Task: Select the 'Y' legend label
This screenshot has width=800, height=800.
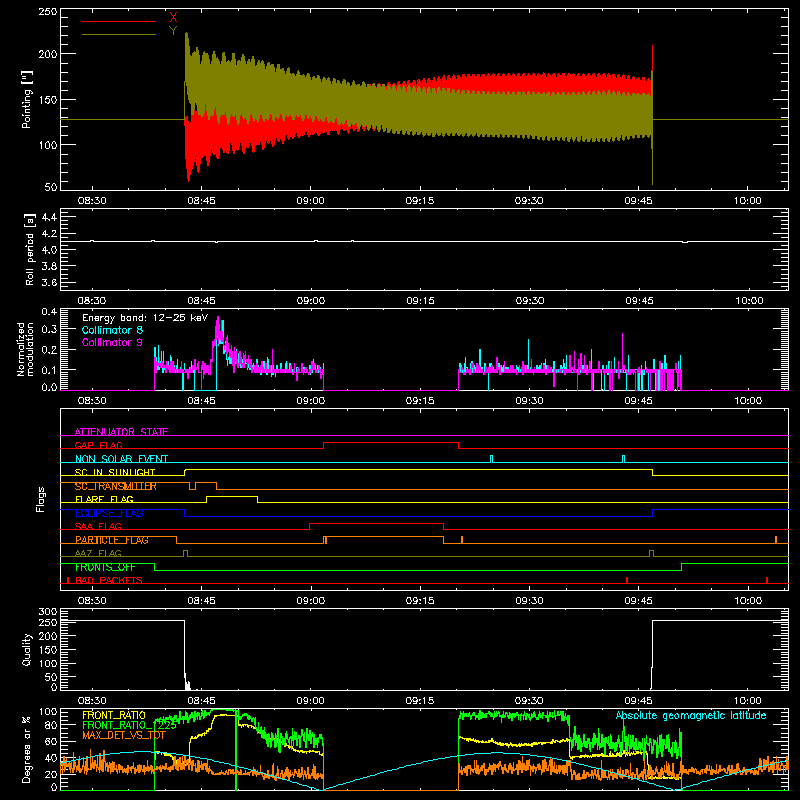Action: click(x=173, y=31)
